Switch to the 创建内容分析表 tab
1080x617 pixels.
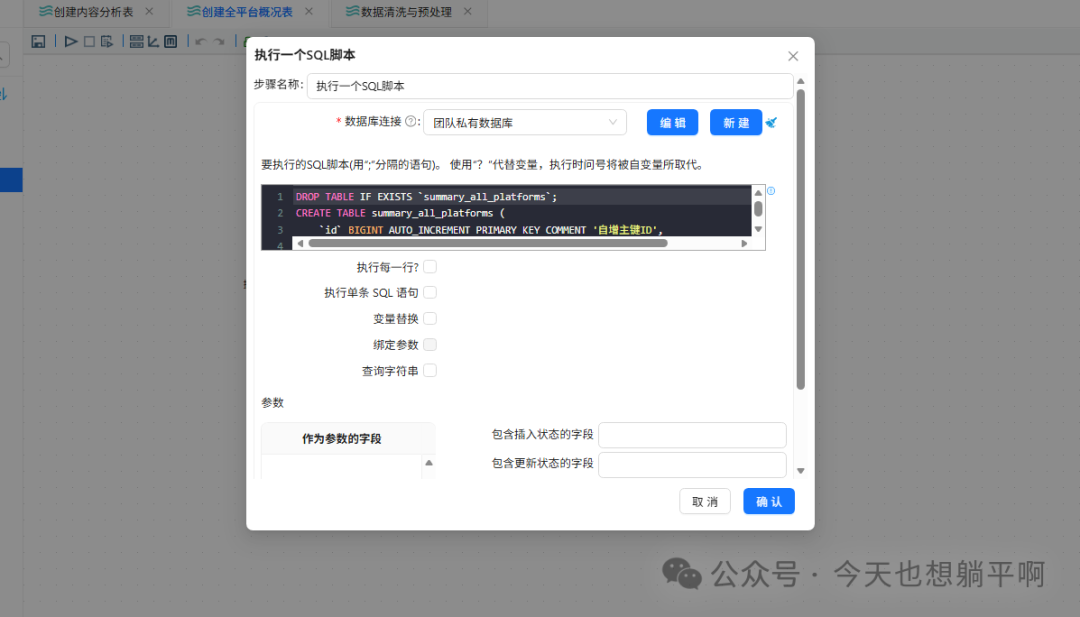point(93,12)
